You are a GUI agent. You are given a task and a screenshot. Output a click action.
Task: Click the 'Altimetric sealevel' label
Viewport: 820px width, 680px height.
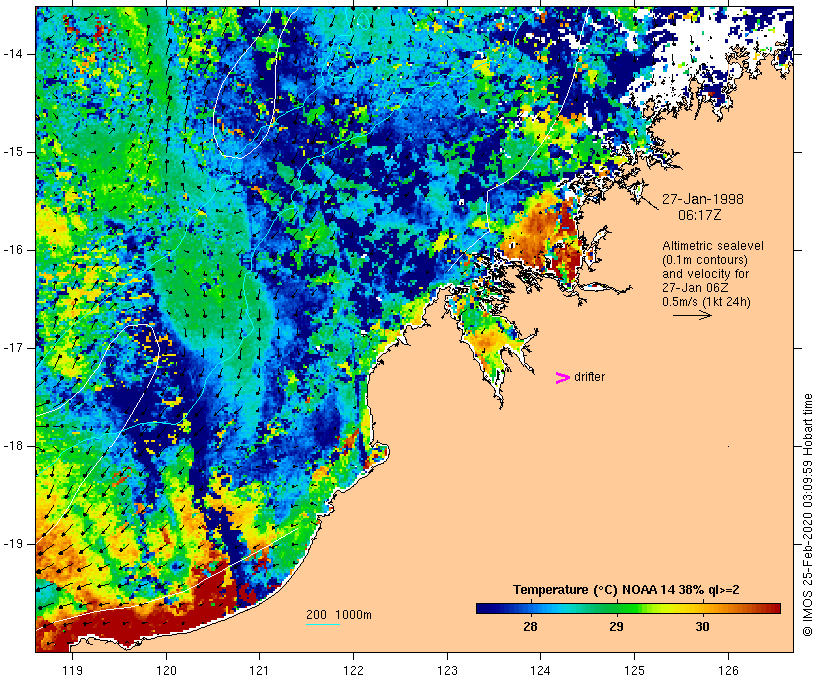713,246
